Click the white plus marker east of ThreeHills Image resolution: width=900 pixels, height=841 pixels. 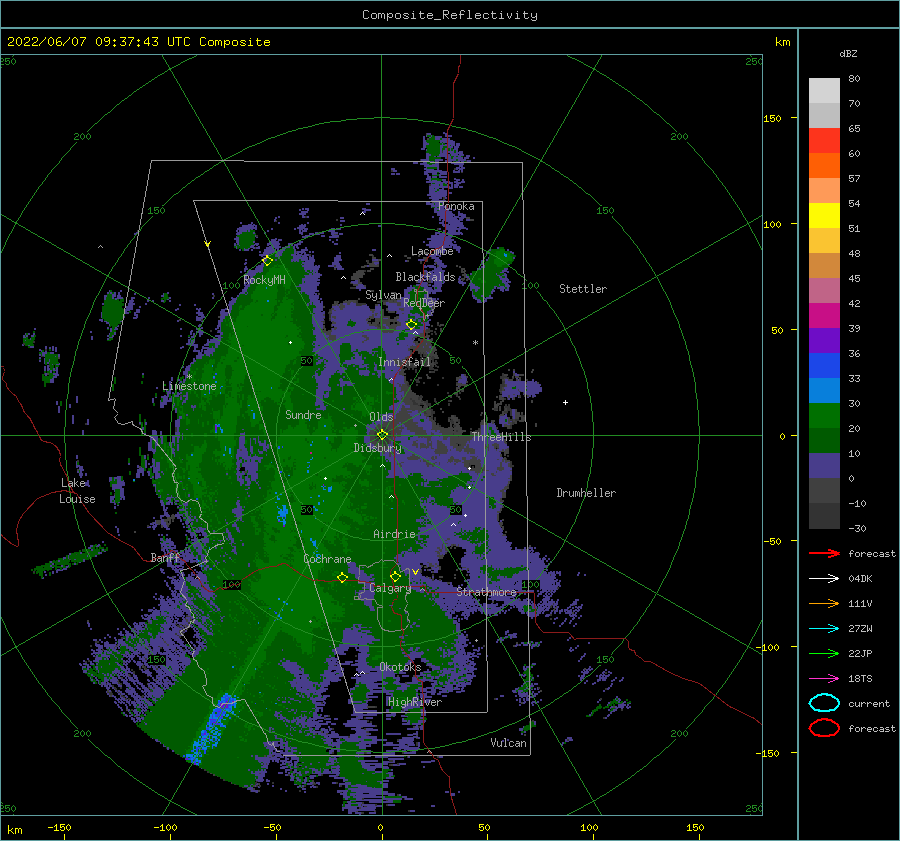(x=565, y=402)
